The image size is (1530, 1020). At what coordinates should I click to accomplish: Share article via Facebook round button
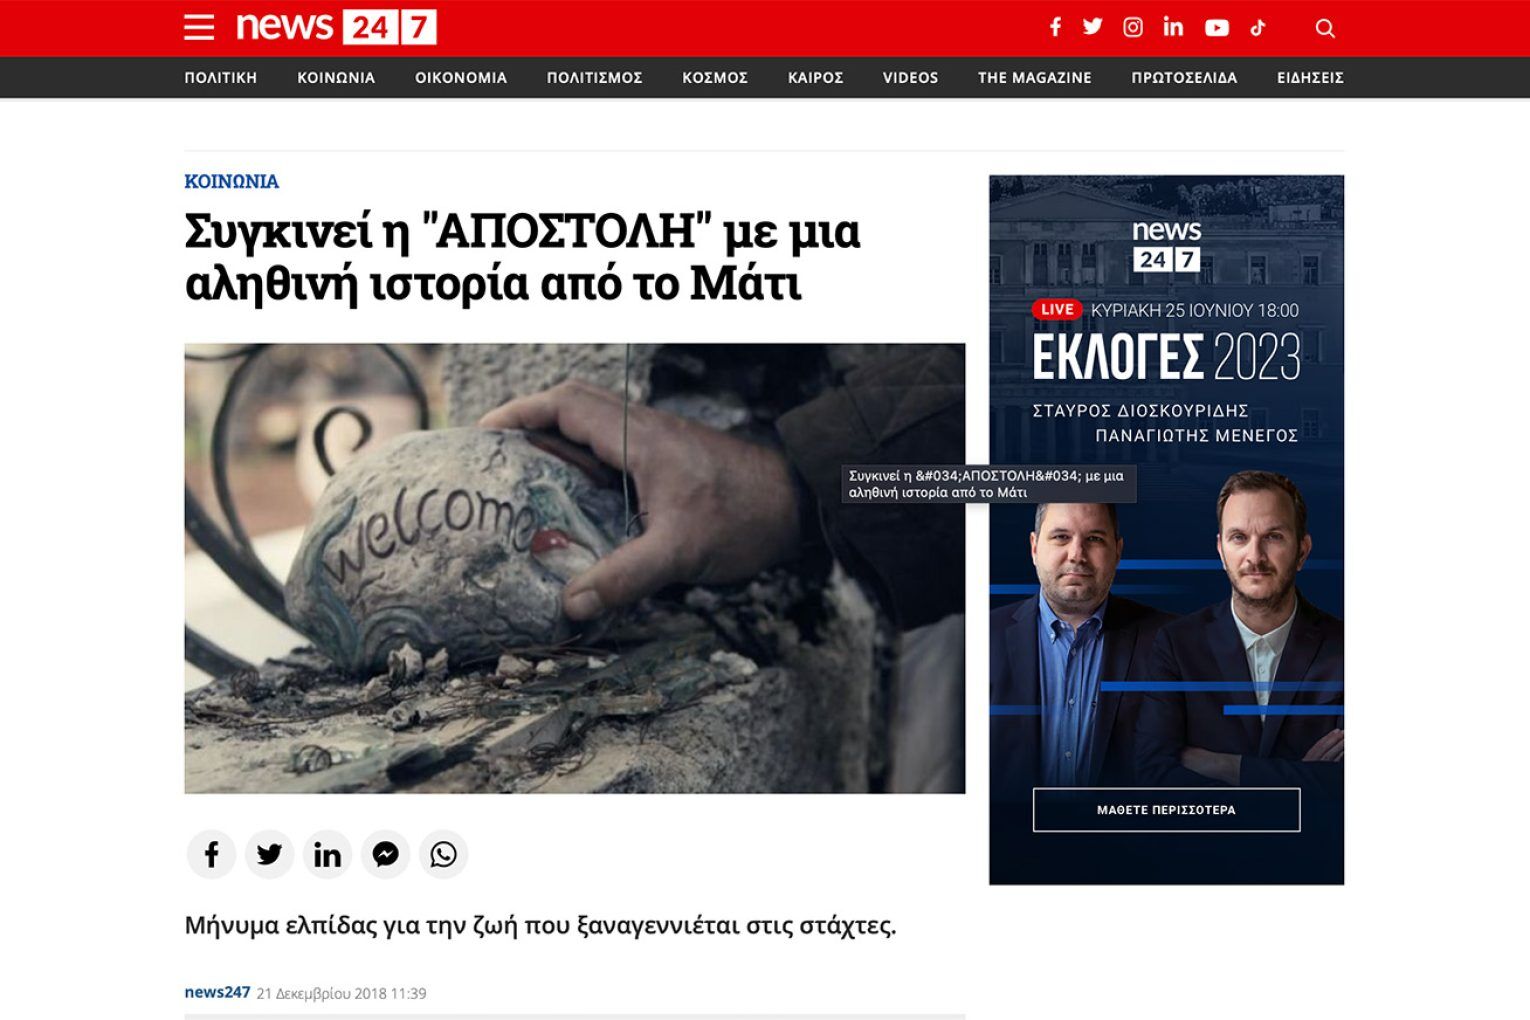pyautogui.click(x=211, y=854)
